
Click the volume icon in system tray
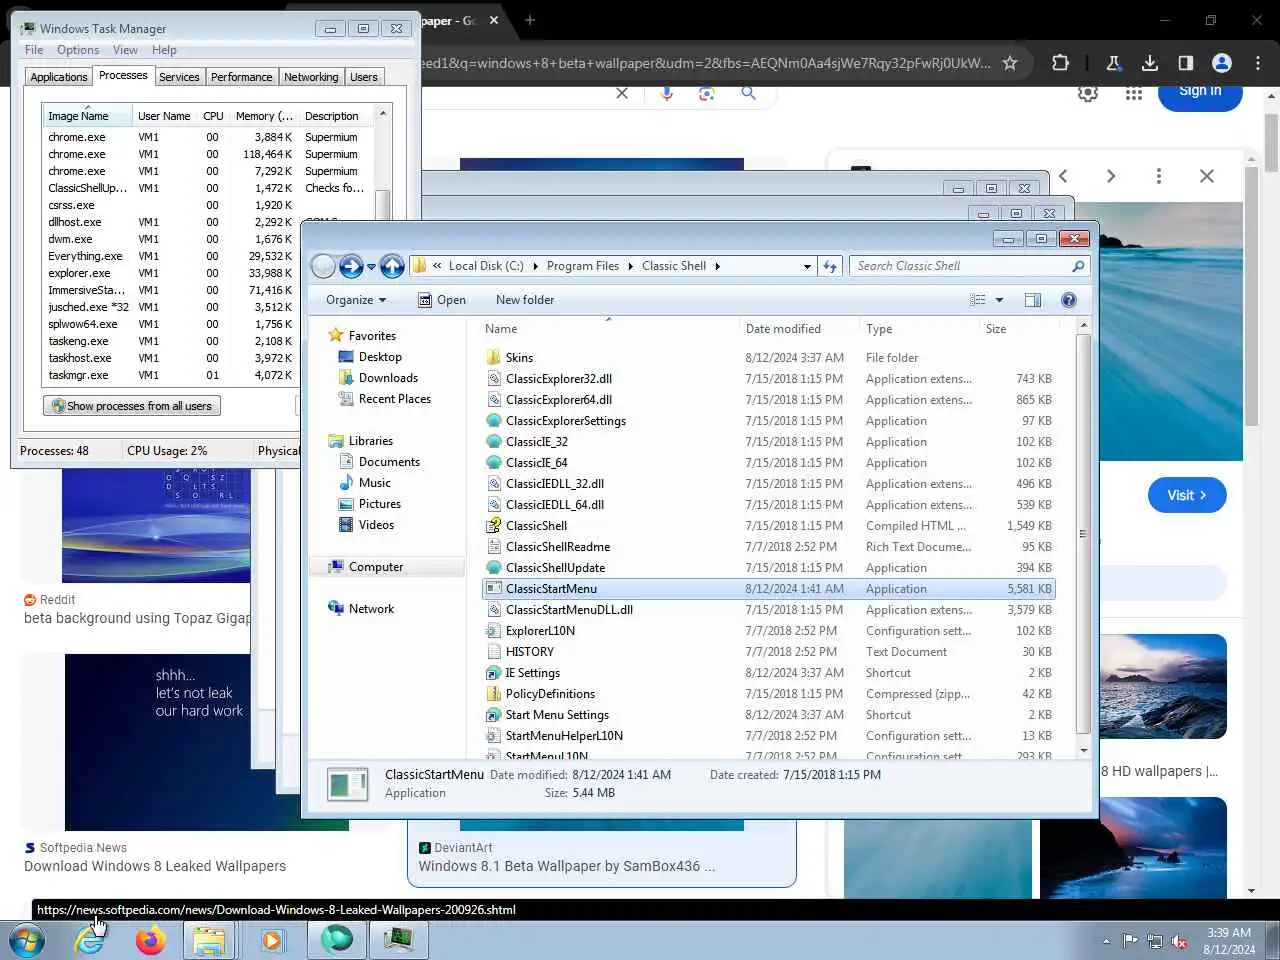coord(1180,941)
